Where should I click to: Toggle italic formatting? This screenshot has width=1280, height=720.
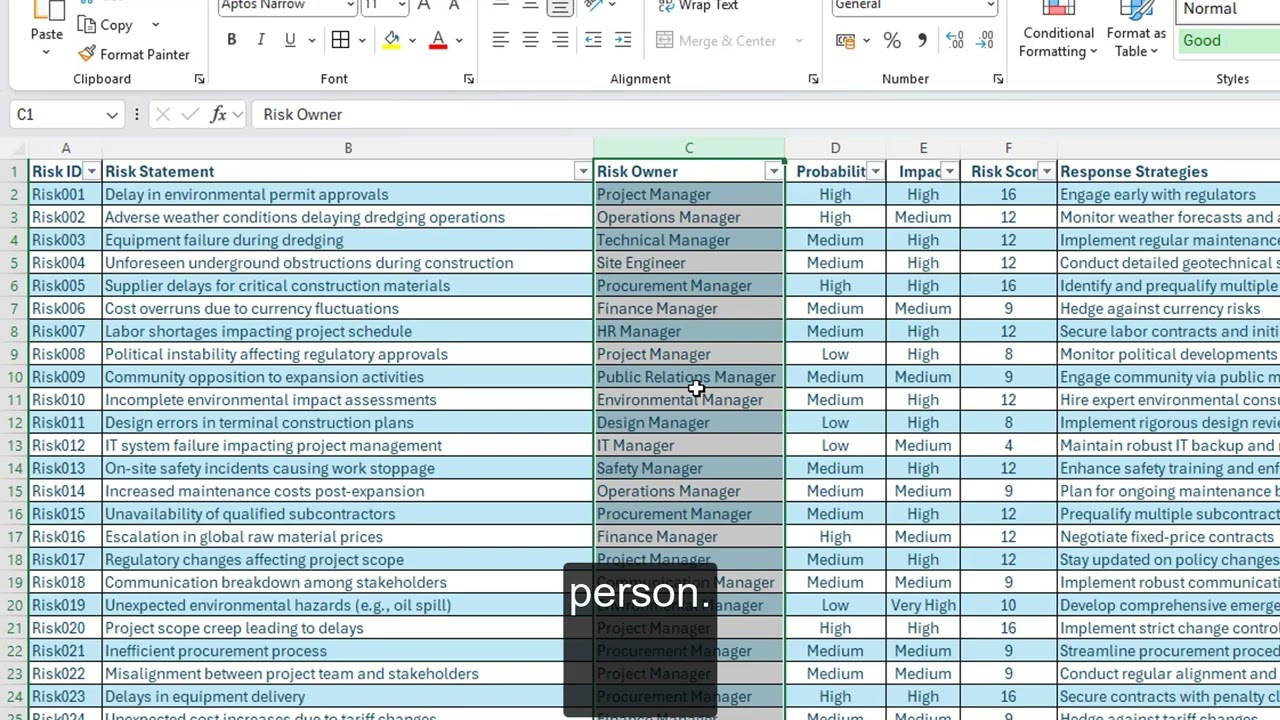tap(260, 40)
